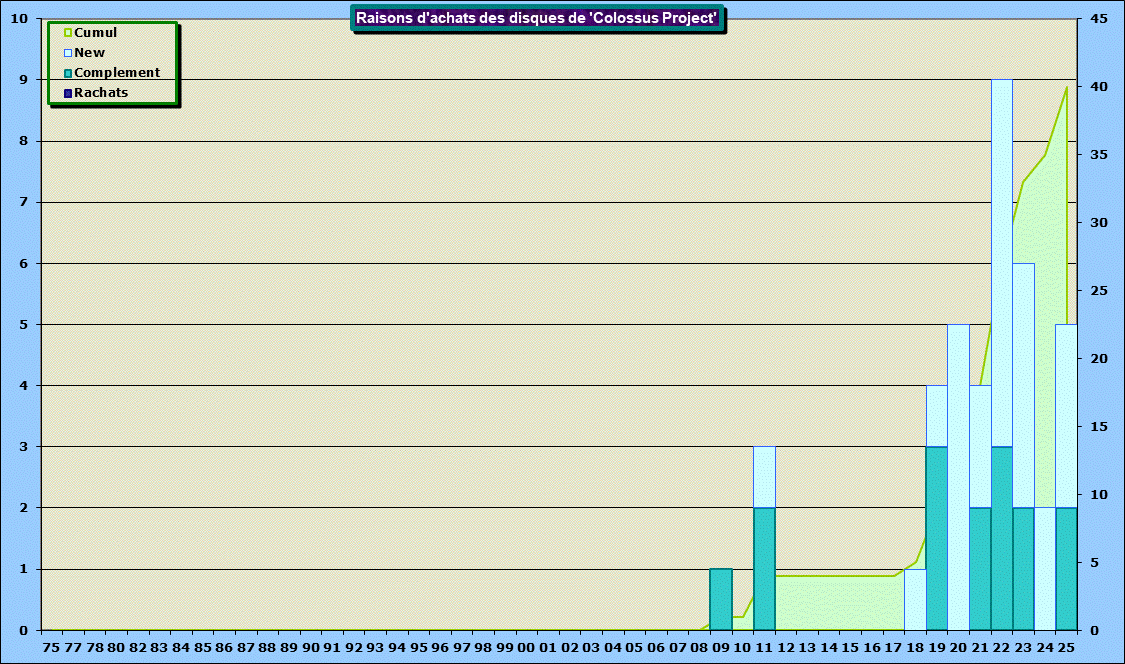Click the teal Complement bar for year 19
Screen dimensions: 1125x664
937,538
